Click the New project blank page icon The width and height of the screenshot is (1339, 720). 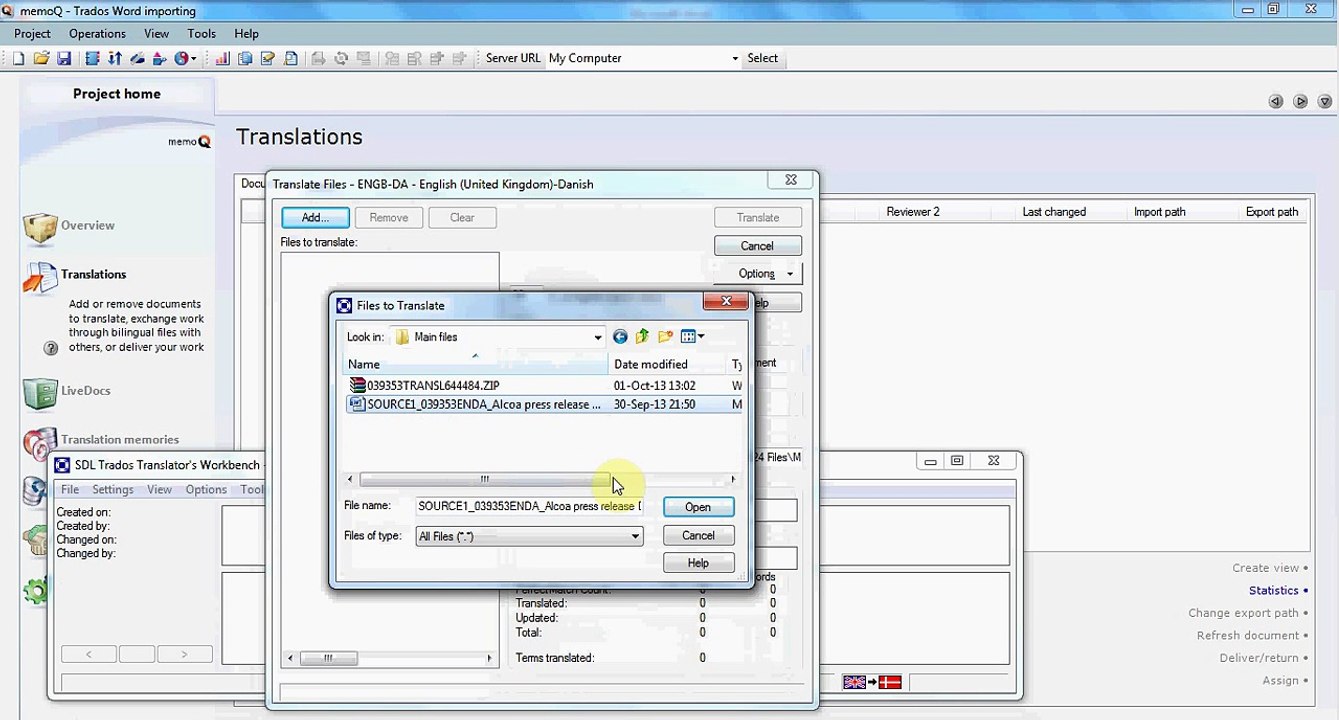coord(18,58)
